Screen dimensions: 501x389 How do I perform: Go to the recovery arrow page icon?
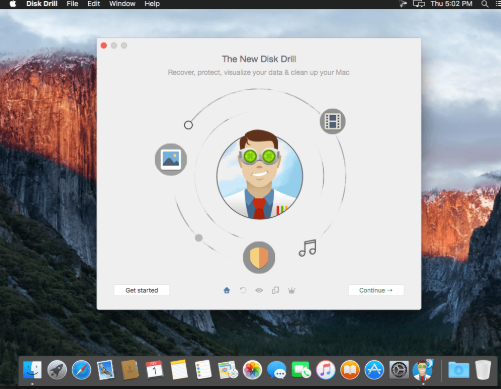coord(243,290)
